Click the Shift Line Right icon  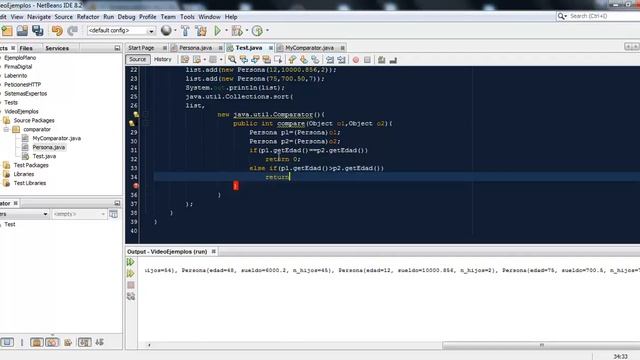tap(341, 60)
